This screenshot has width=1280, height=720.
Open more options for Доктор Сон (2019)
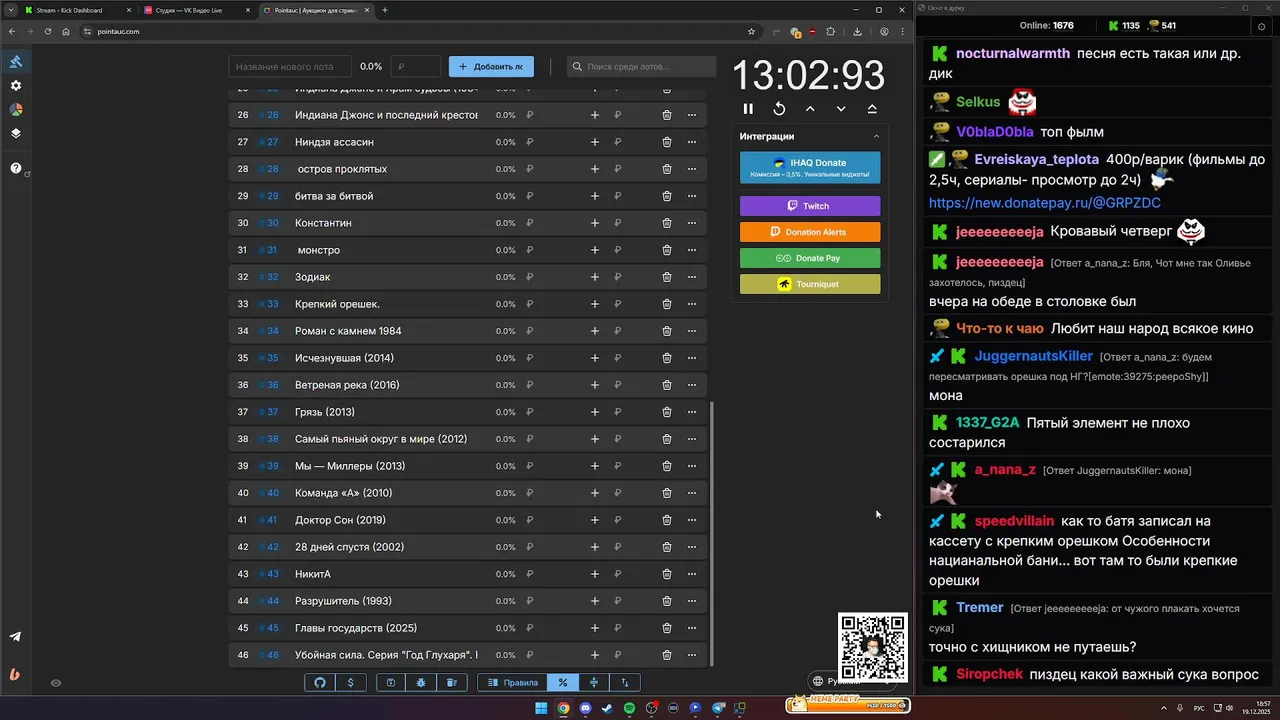coord(691,520)
